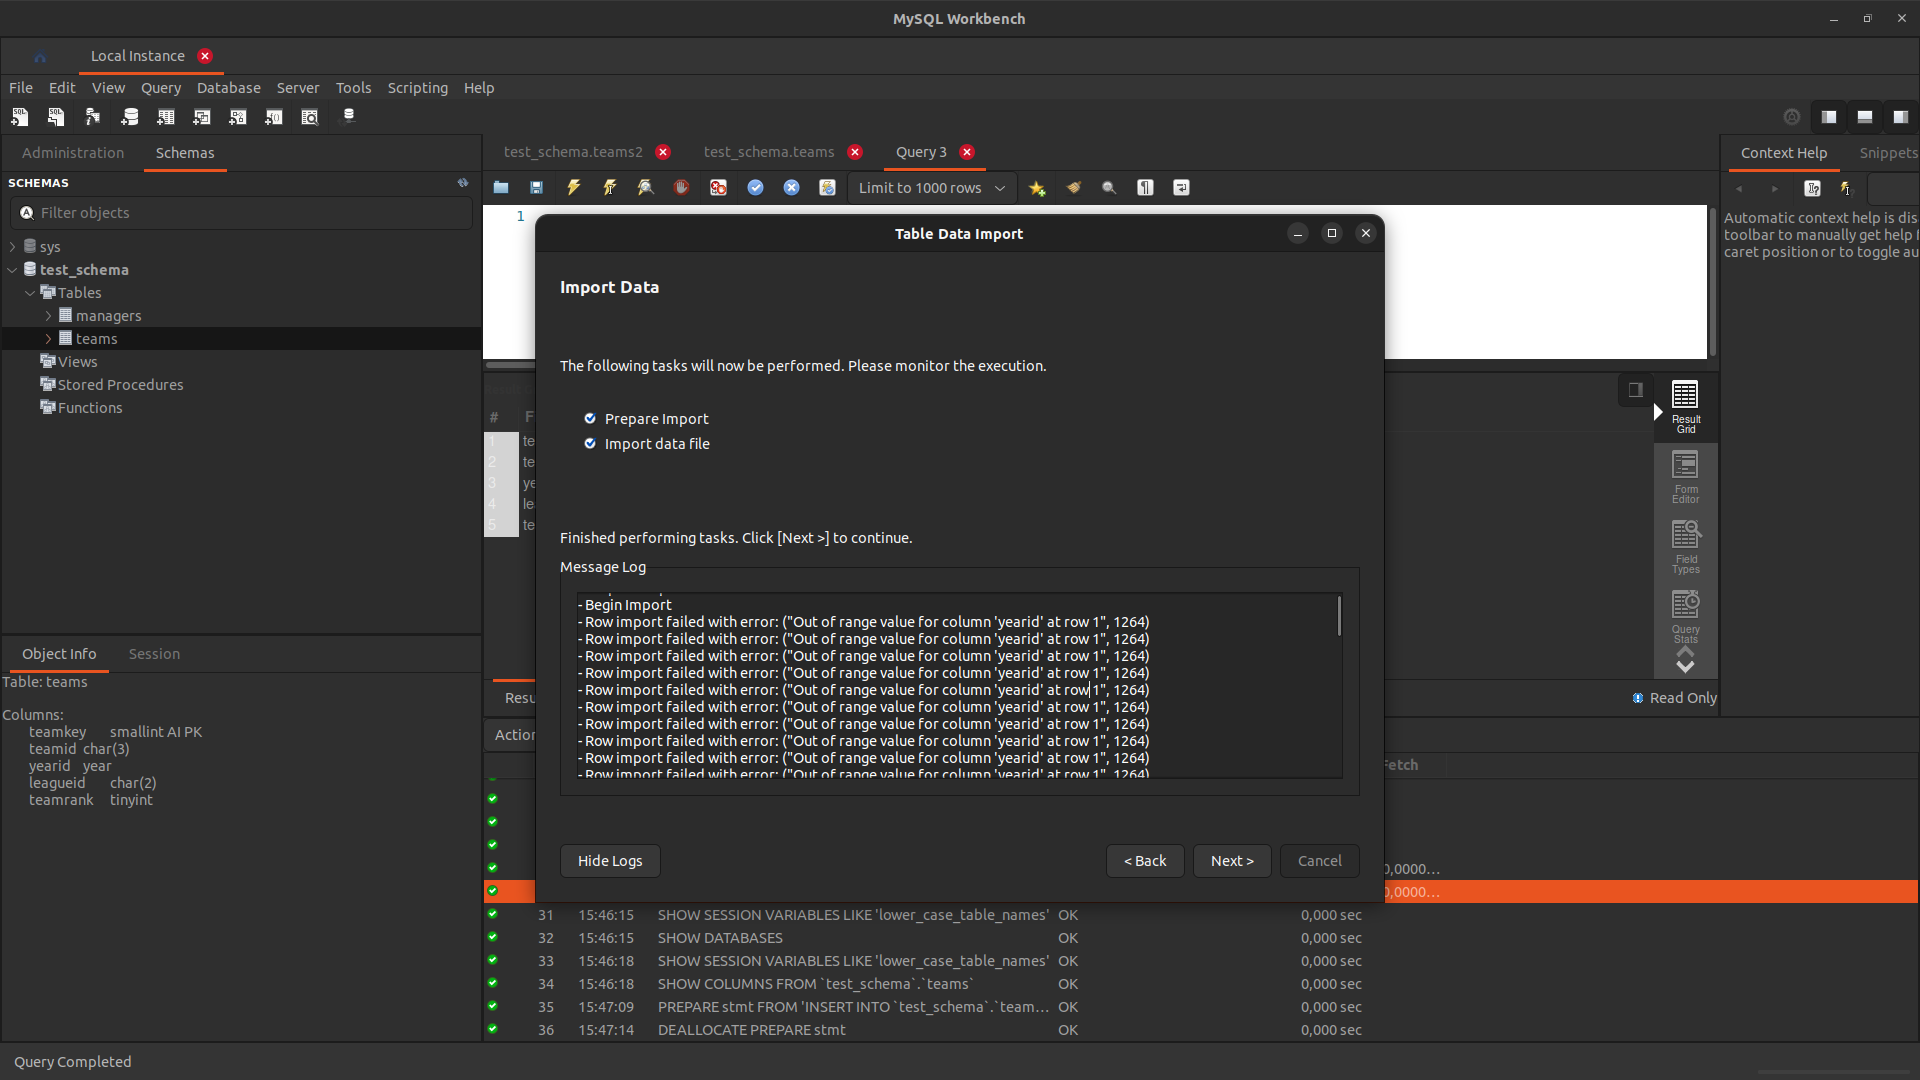Click the Stop execution red hand icon
The height and width of the screenshot is (1080, 1920).
682,188
